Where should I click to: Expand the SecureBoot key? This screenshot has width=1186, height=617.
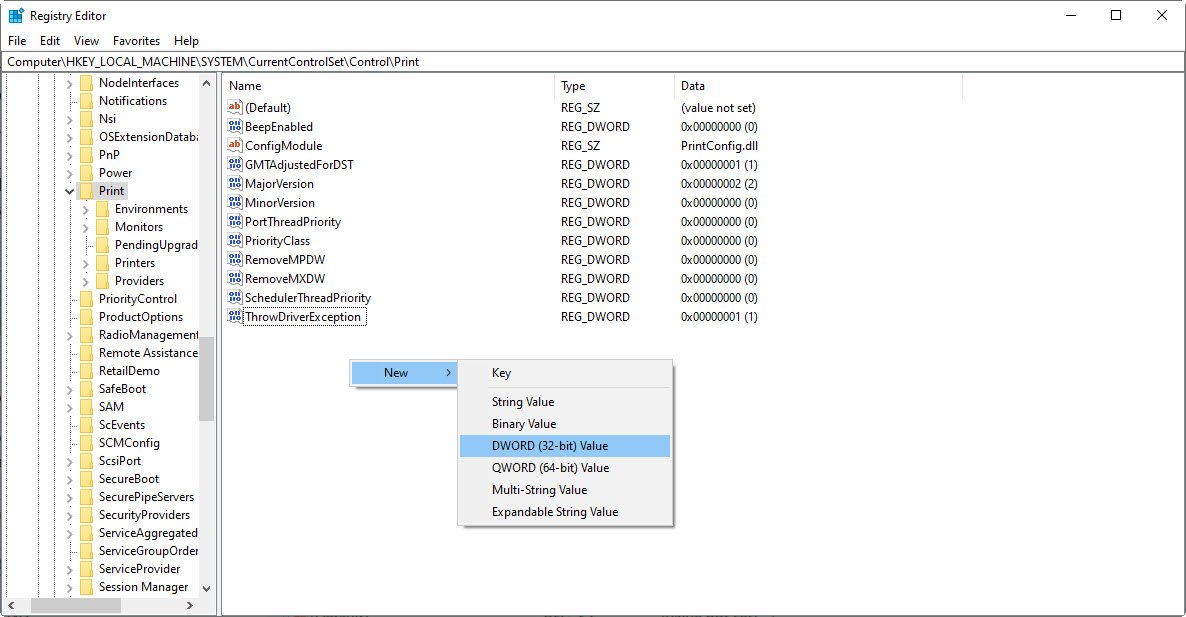click(x=70, y=479)
